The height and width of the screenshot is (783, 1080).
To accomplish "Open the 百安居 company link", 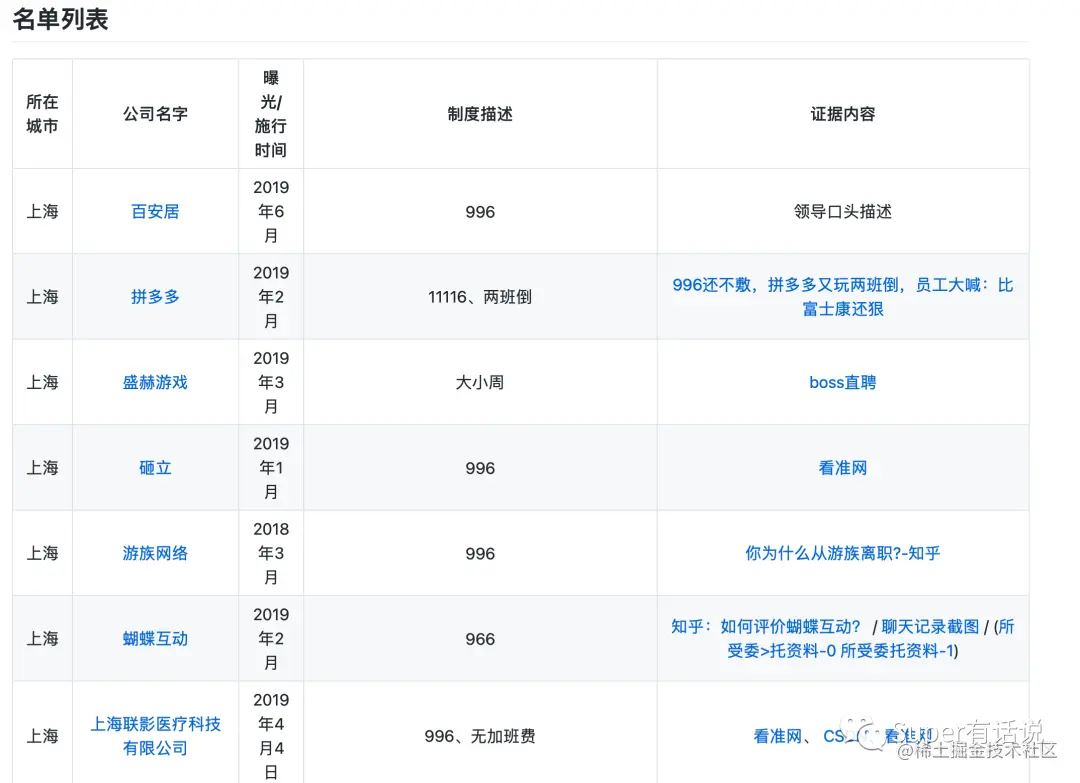I will (155, 211).
